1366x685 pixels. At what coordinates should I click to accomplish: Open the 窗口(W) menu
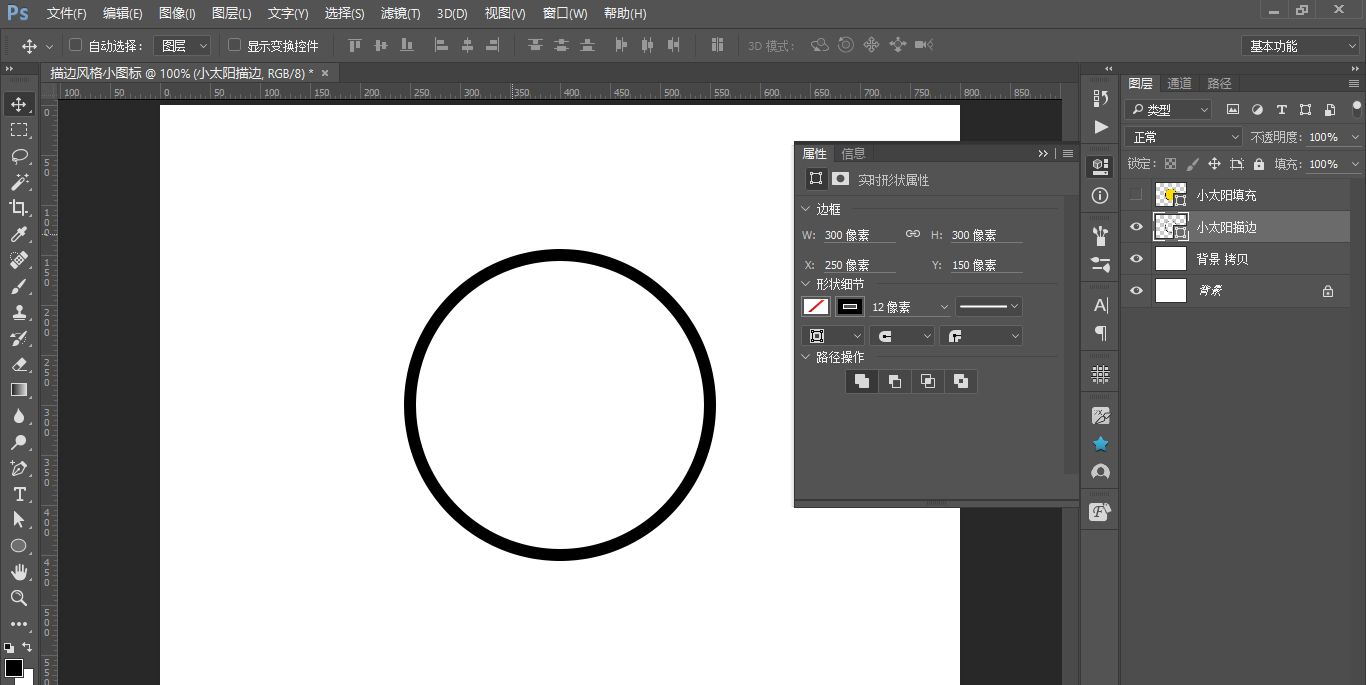pos(565,14)
